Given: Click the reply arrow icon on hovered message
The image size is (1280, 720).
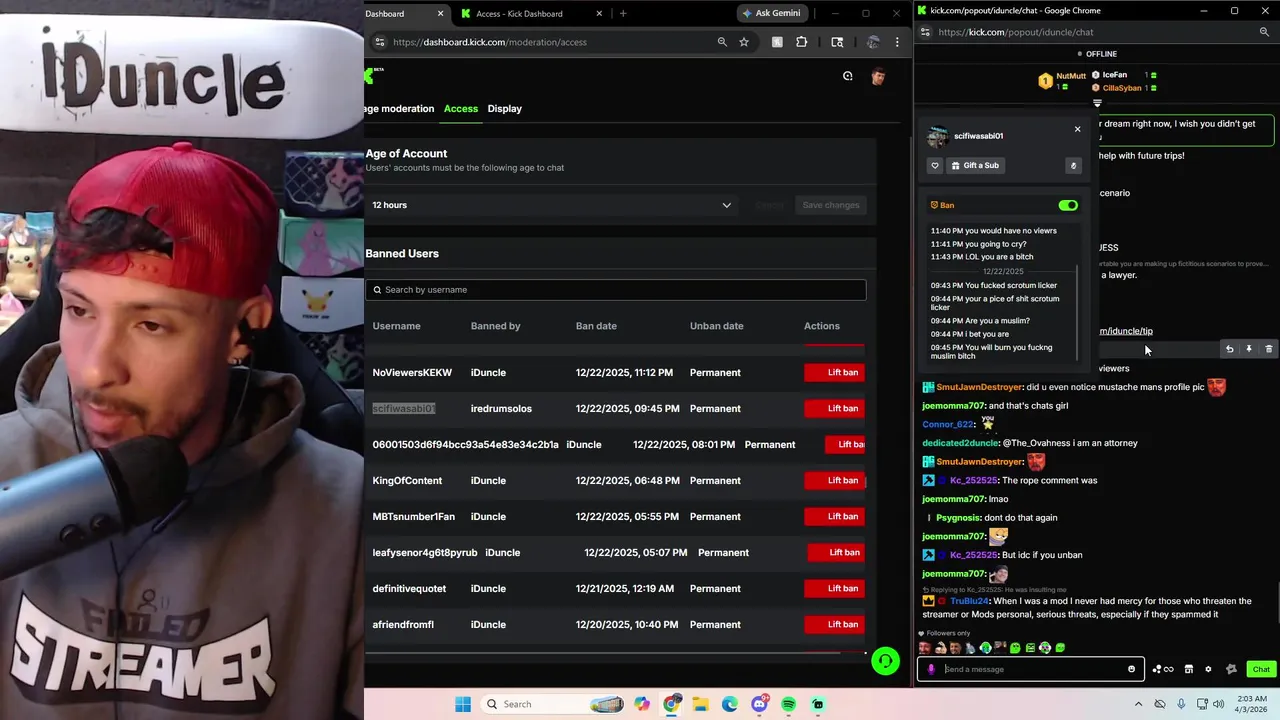Looking at the screenshot, I should [x=1229, y=349].
